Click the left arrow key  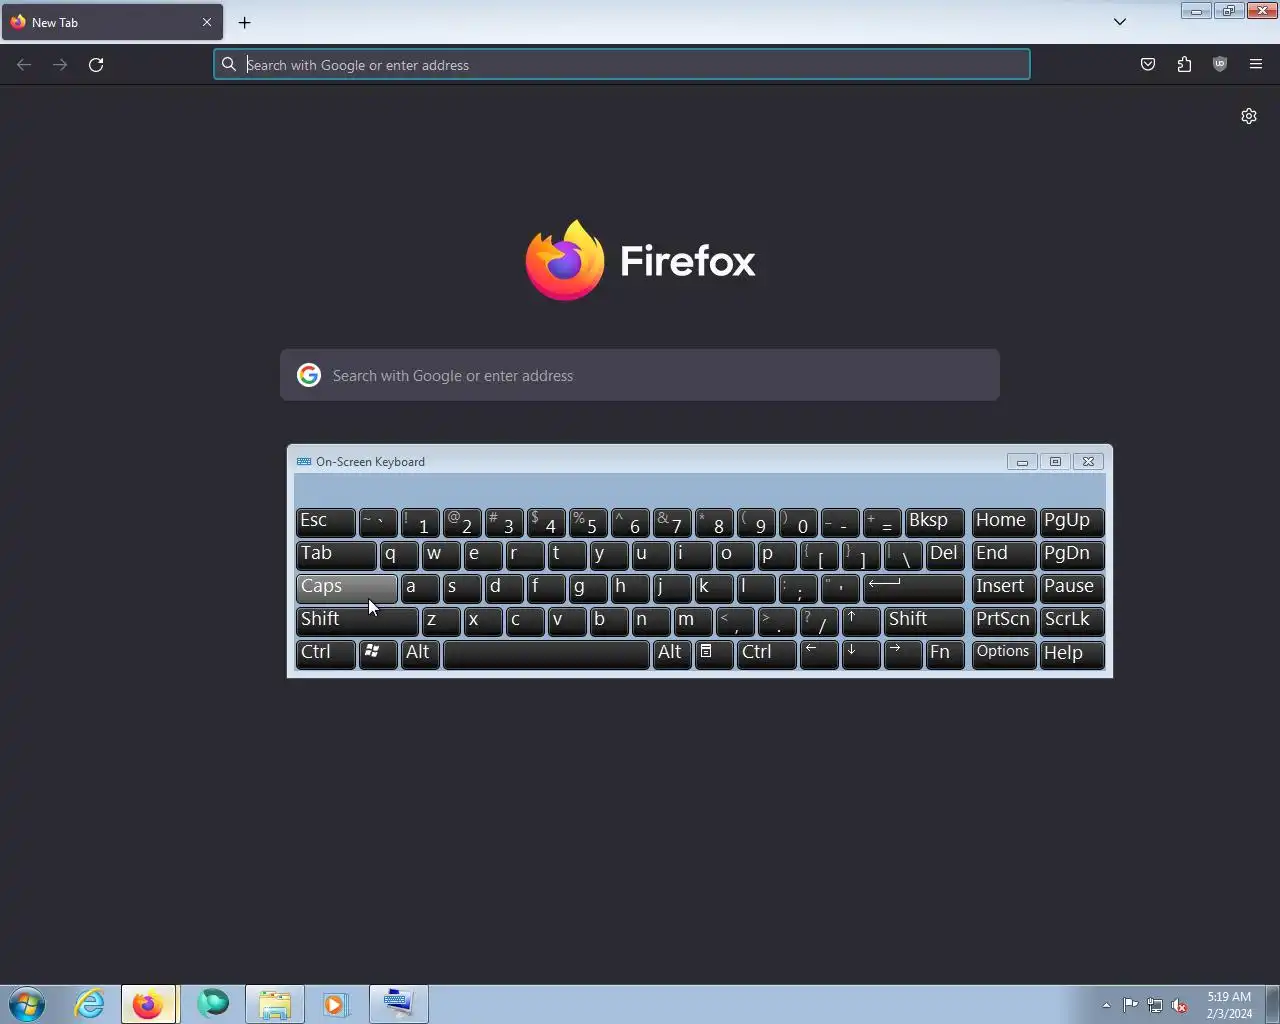pos(819,653)
